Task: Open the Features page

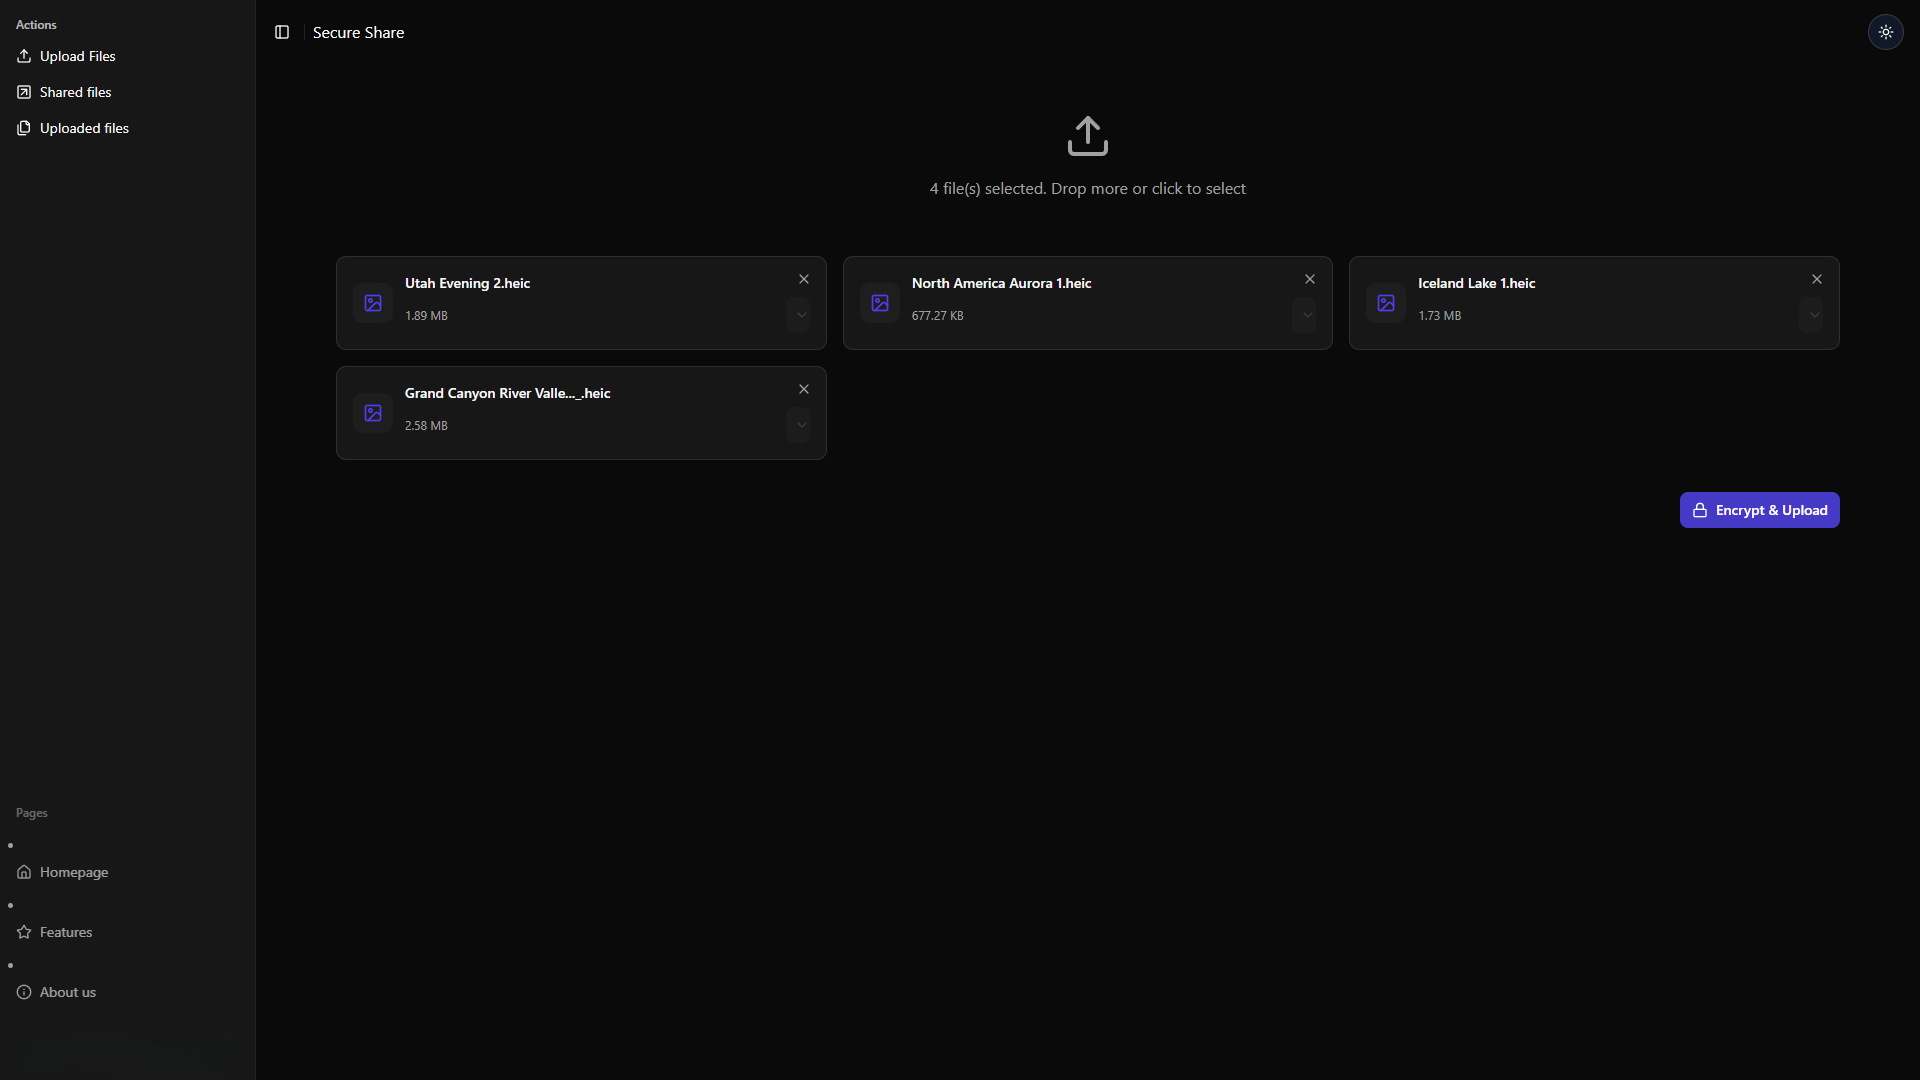Action: [x=65, y=932]
